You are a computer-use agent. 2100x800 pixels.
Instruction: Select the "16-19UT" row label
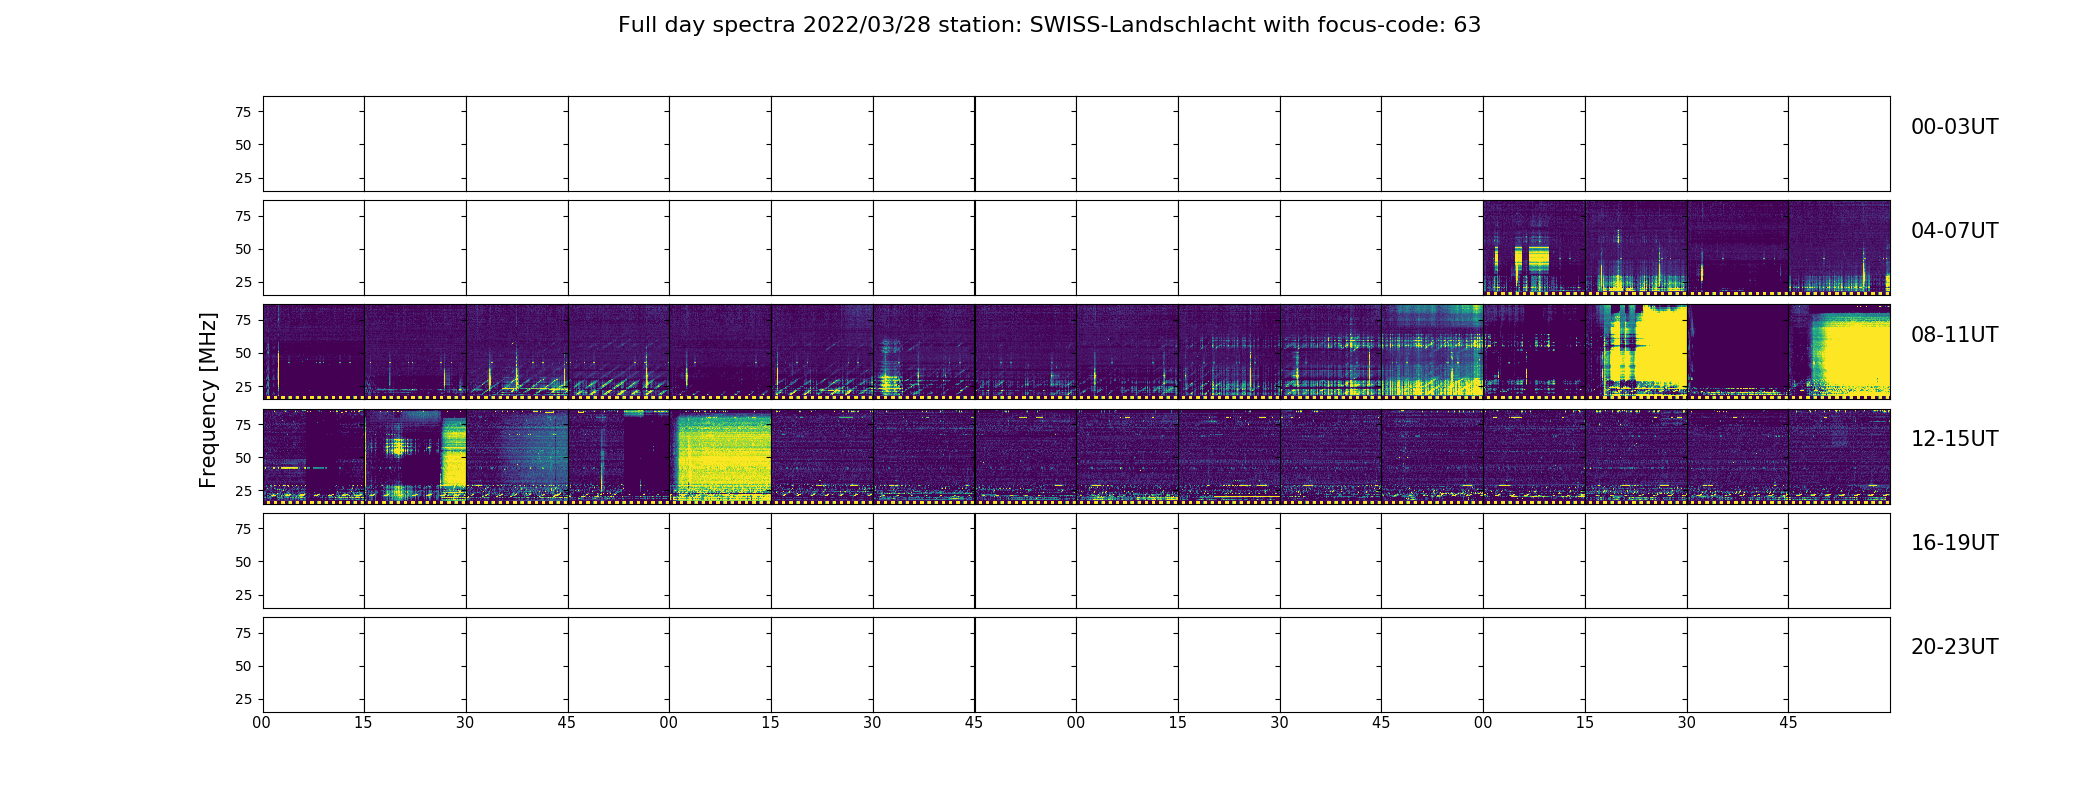(x=1954, y=543)
